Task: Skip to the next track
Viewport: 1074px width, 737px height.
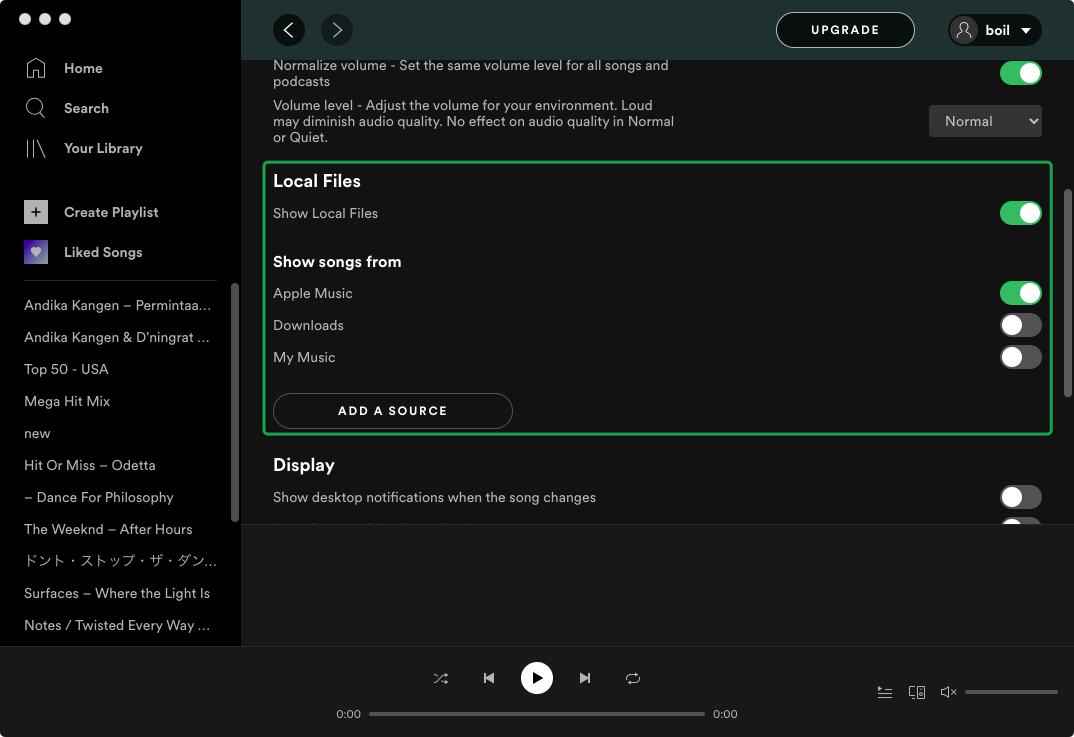Action: pos(585,678)
